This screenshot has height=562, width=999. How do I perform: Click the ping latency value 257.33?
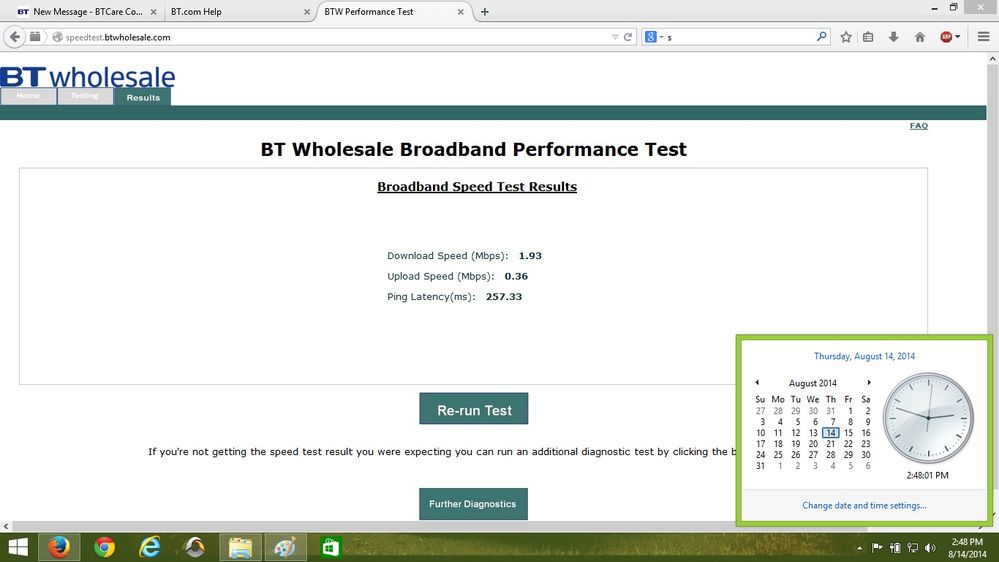[x=504, y=296]
